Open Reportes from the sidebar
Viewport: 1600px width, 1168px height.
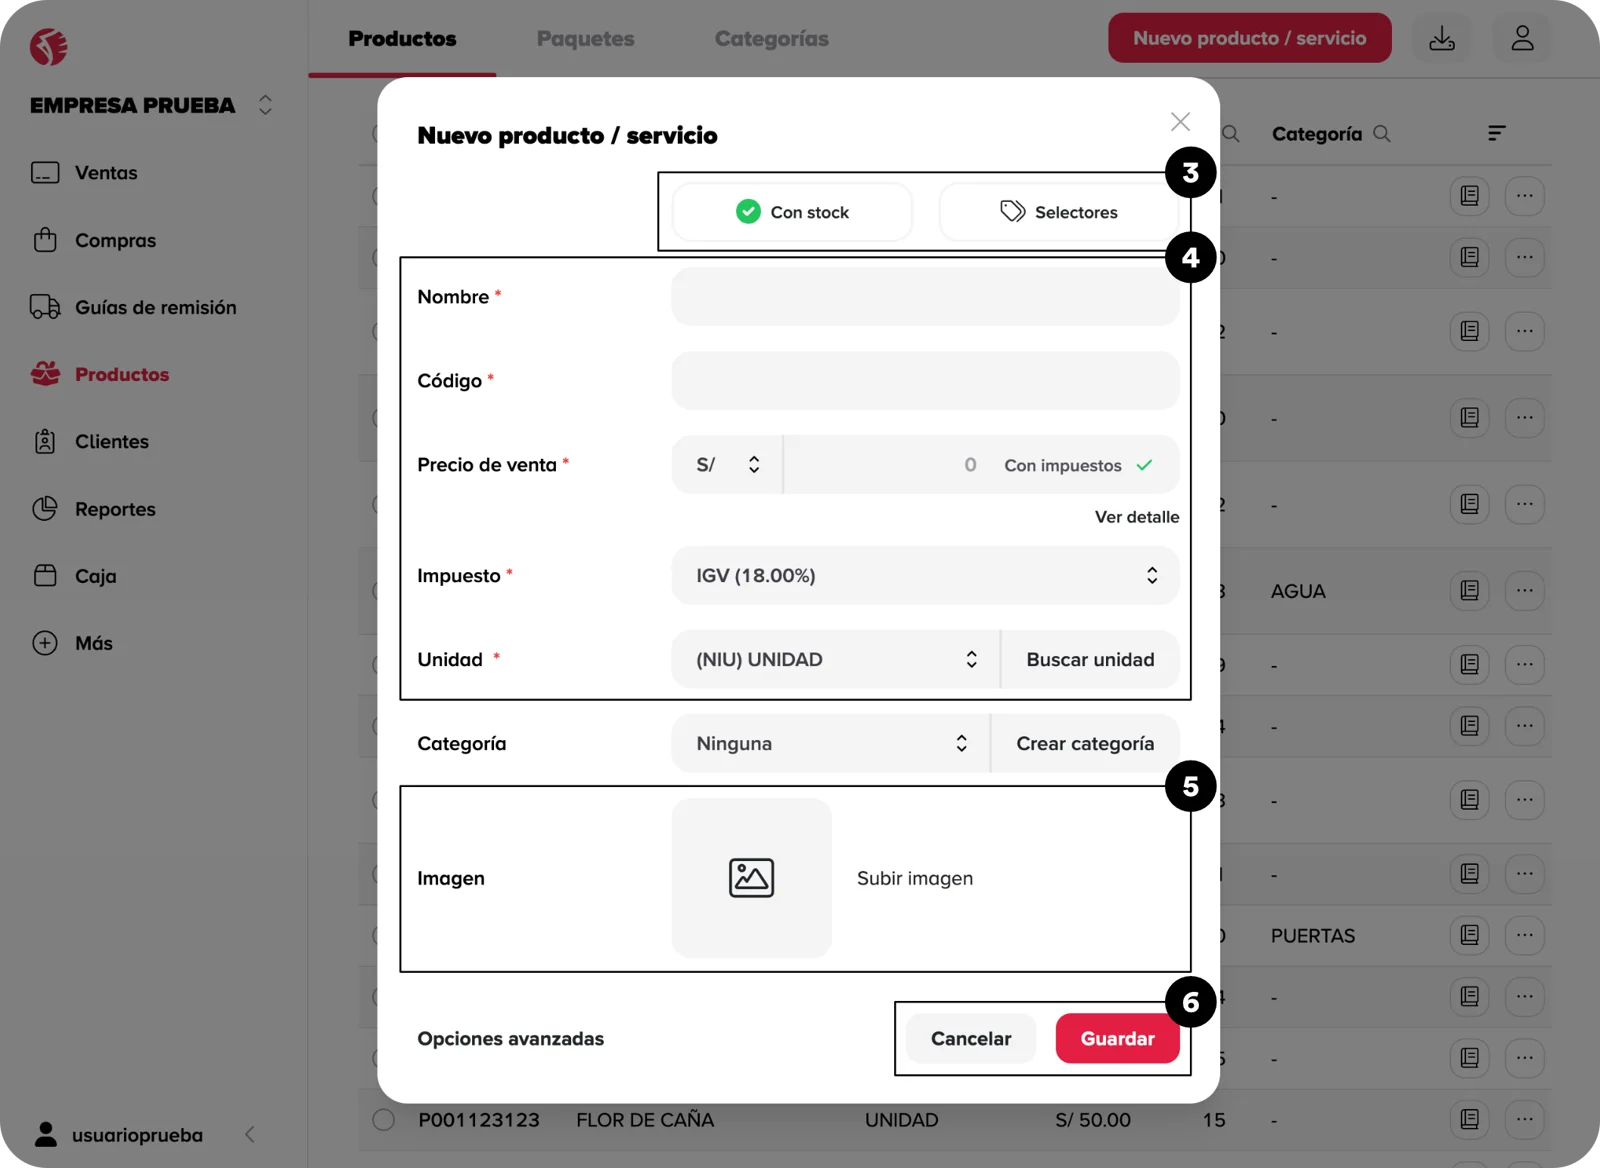tap(115, 509)
